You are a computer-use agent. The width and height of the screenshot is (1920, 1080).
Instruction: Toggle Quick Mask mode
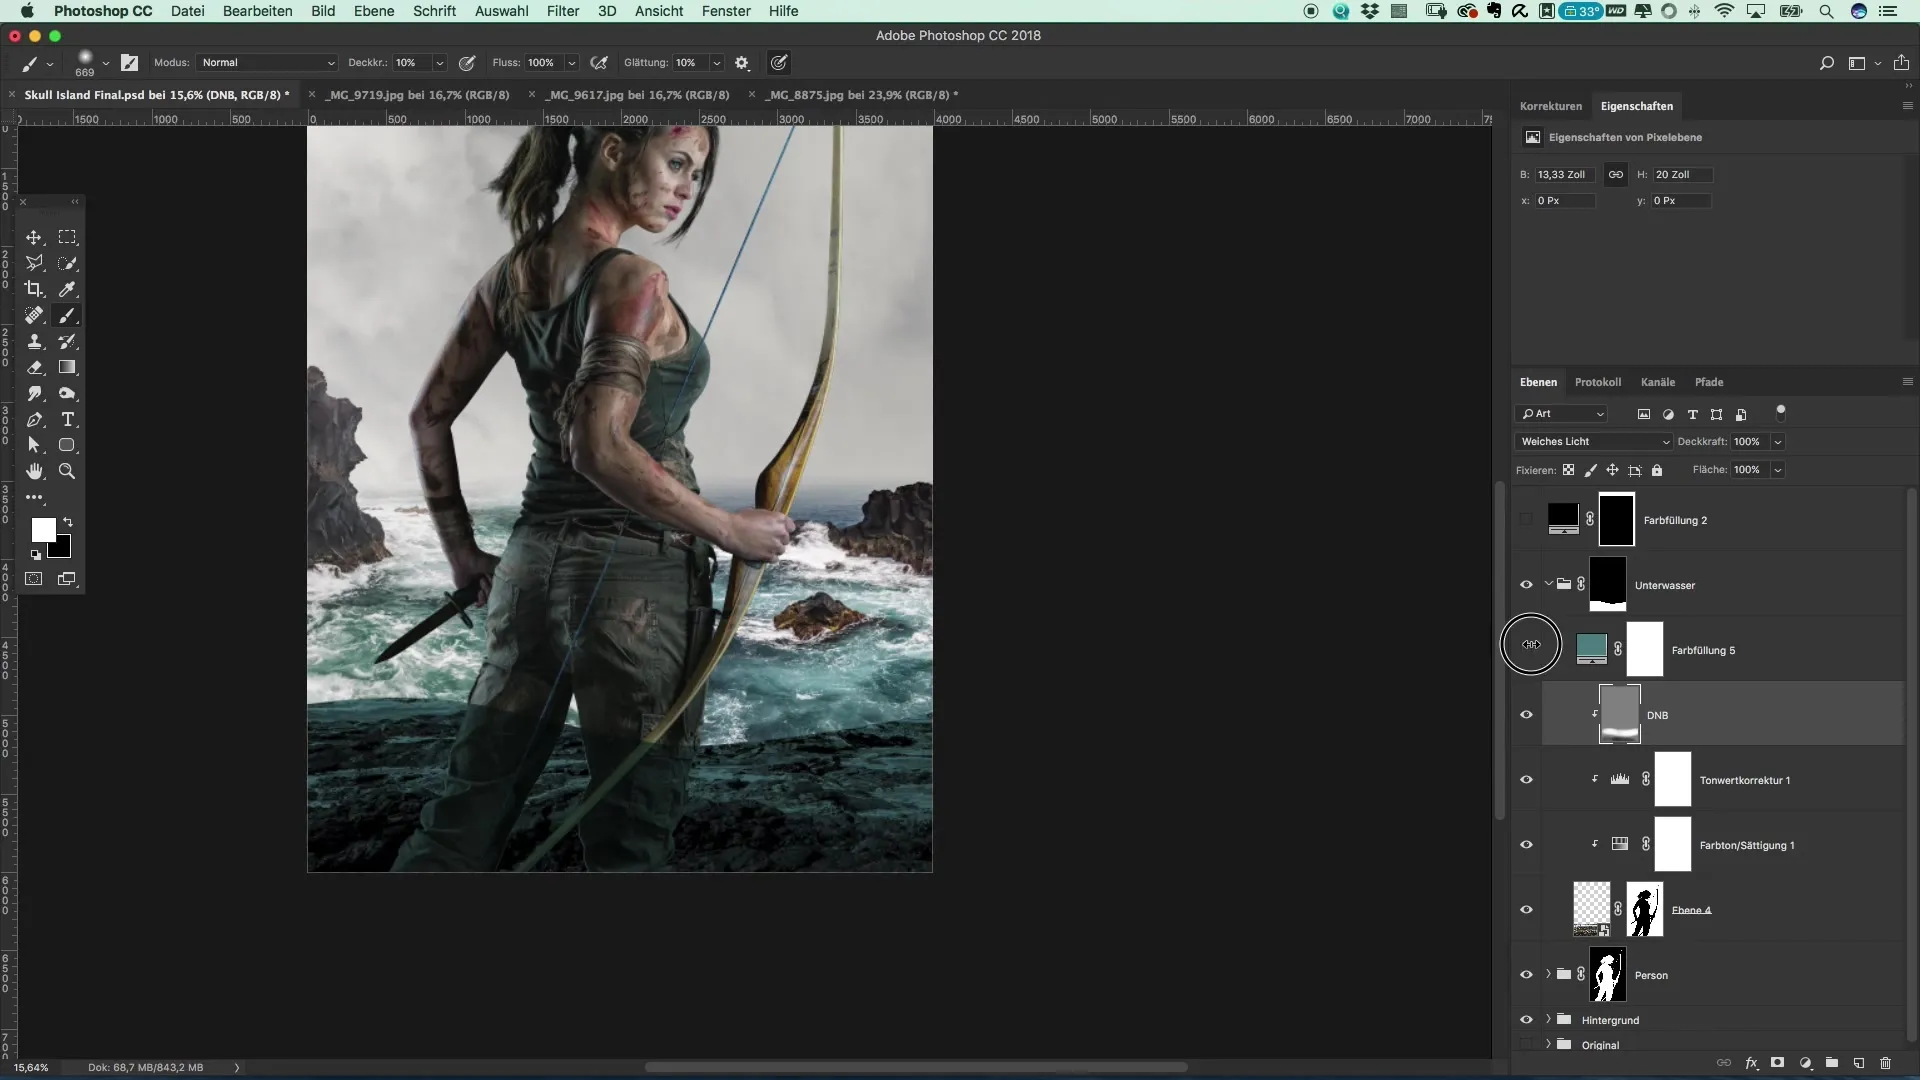tap(34, 579)
